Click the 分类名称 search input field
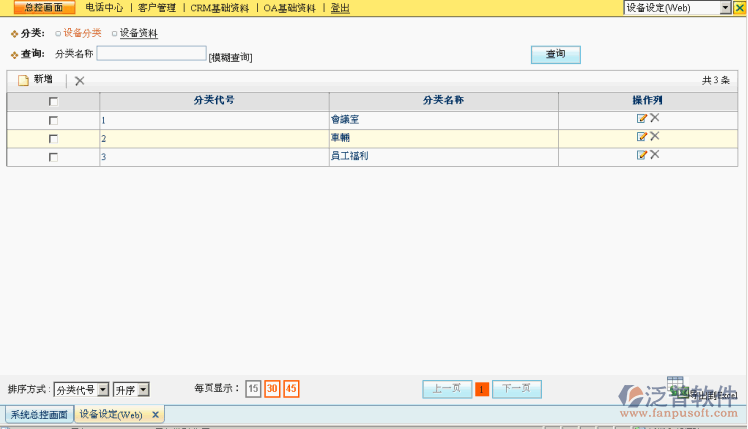748x429 pixels. 151,54
